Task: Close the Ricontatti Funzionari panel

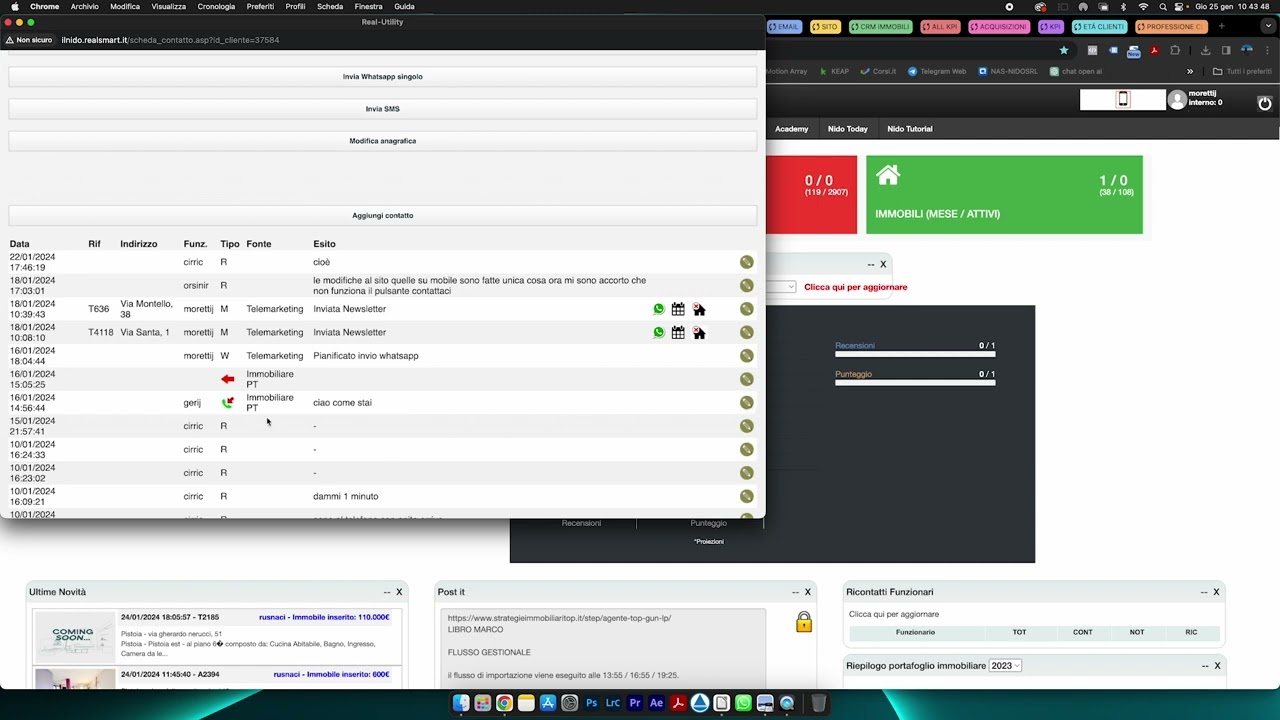Action: coord(1216,592)
